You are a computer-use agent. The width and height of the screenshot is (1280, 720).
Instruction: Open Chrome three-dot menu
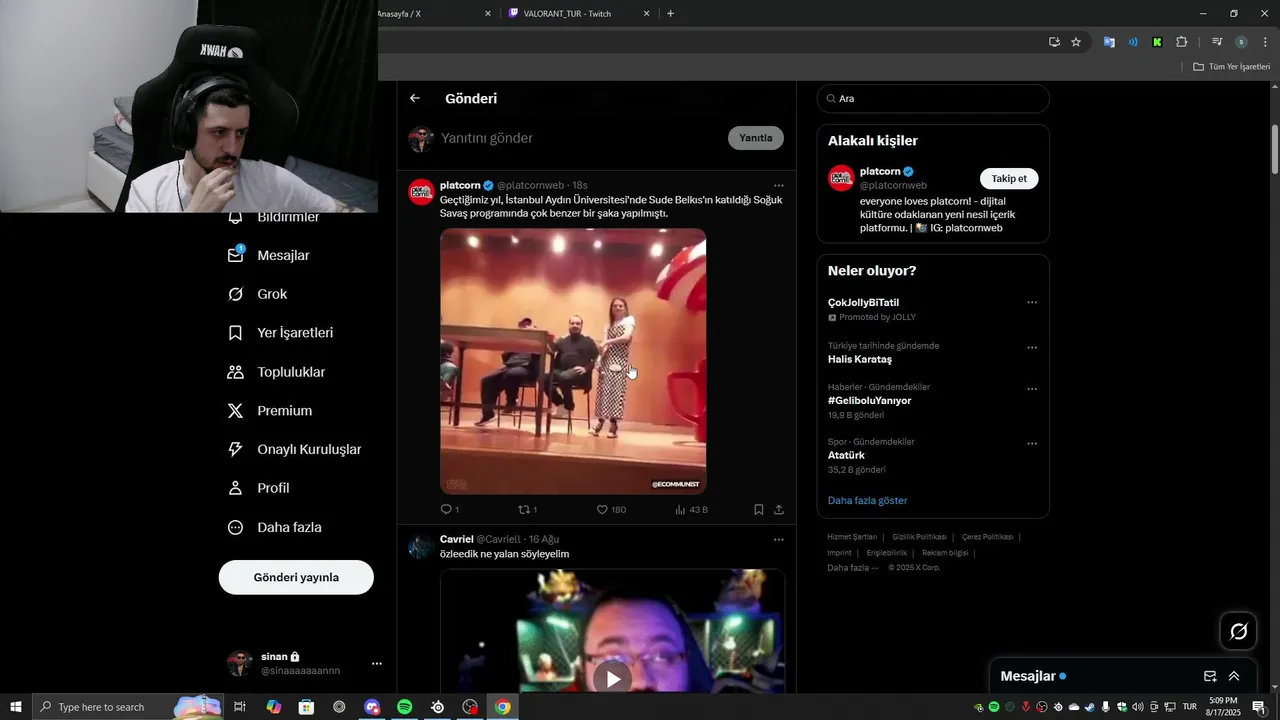click(1265, 42)
